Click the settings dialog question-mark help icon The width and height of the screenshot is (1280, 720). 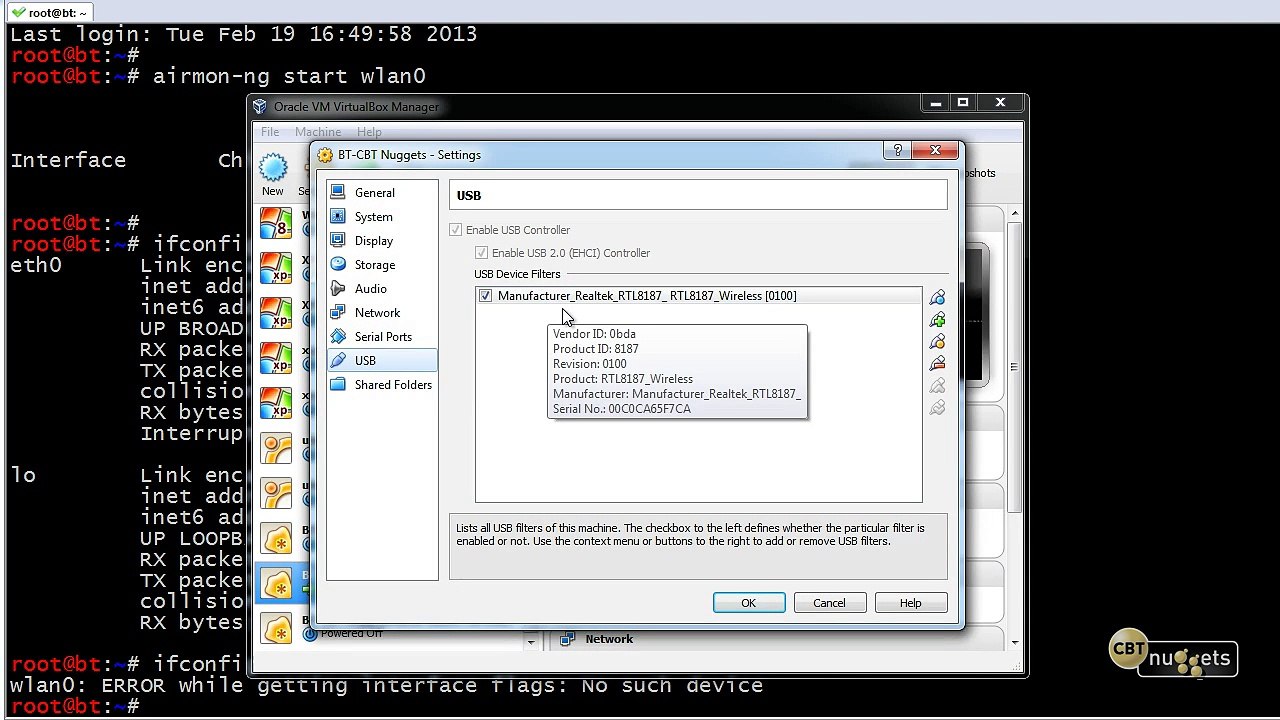(897, 151)
